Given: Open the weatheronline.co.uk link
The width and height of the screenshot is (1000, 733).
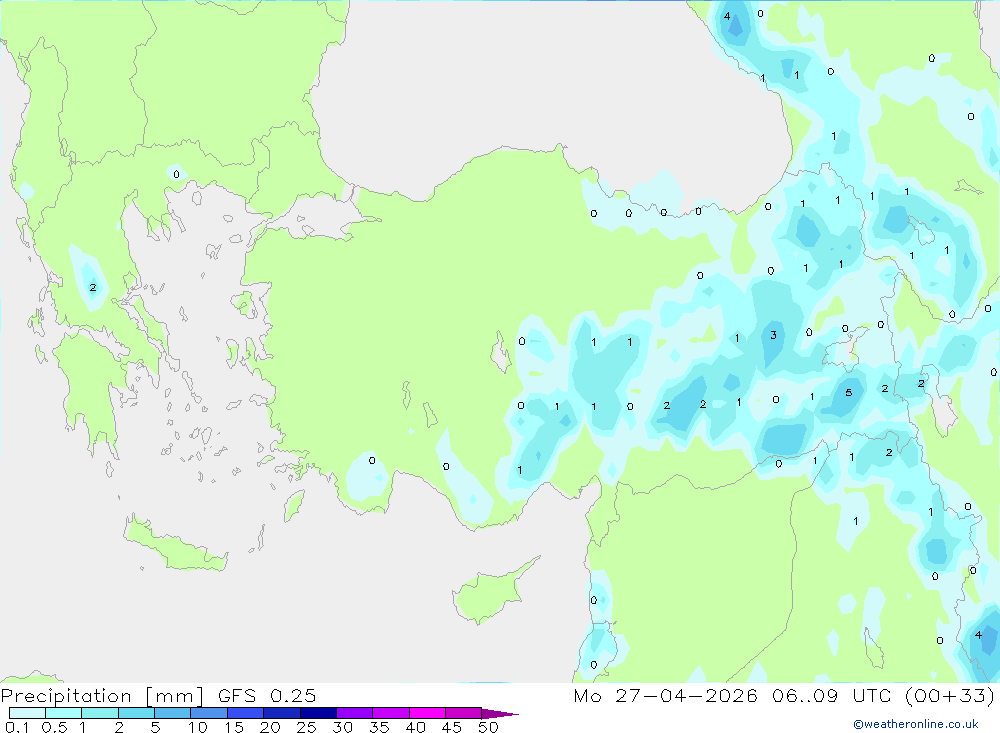Looking at the screenshot, I should pos(916,724).
